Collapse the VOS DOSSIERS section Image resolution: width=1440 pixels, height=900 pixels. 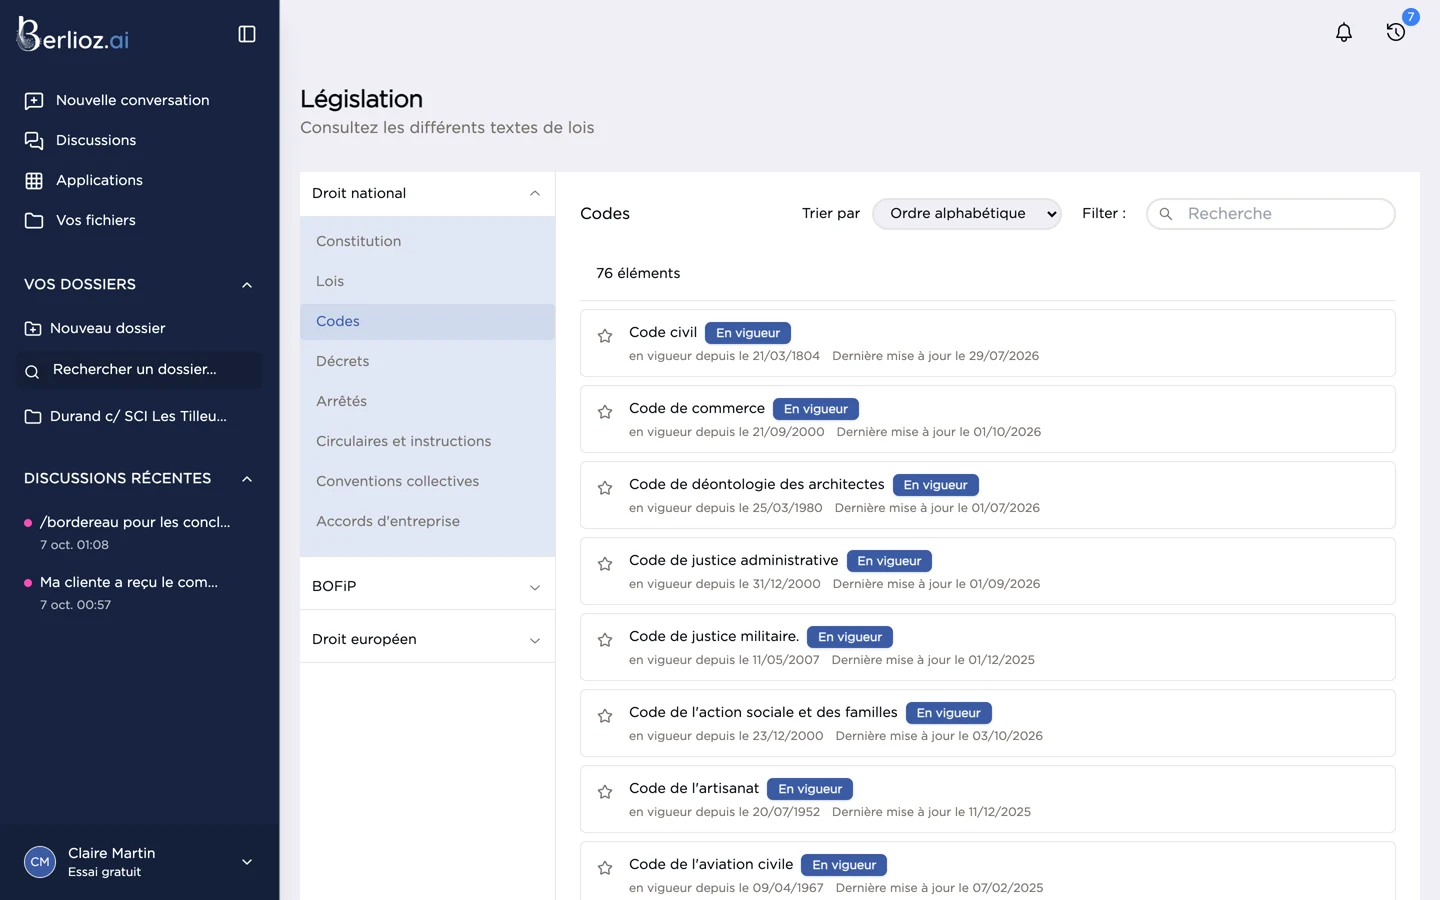pos(247,285)
